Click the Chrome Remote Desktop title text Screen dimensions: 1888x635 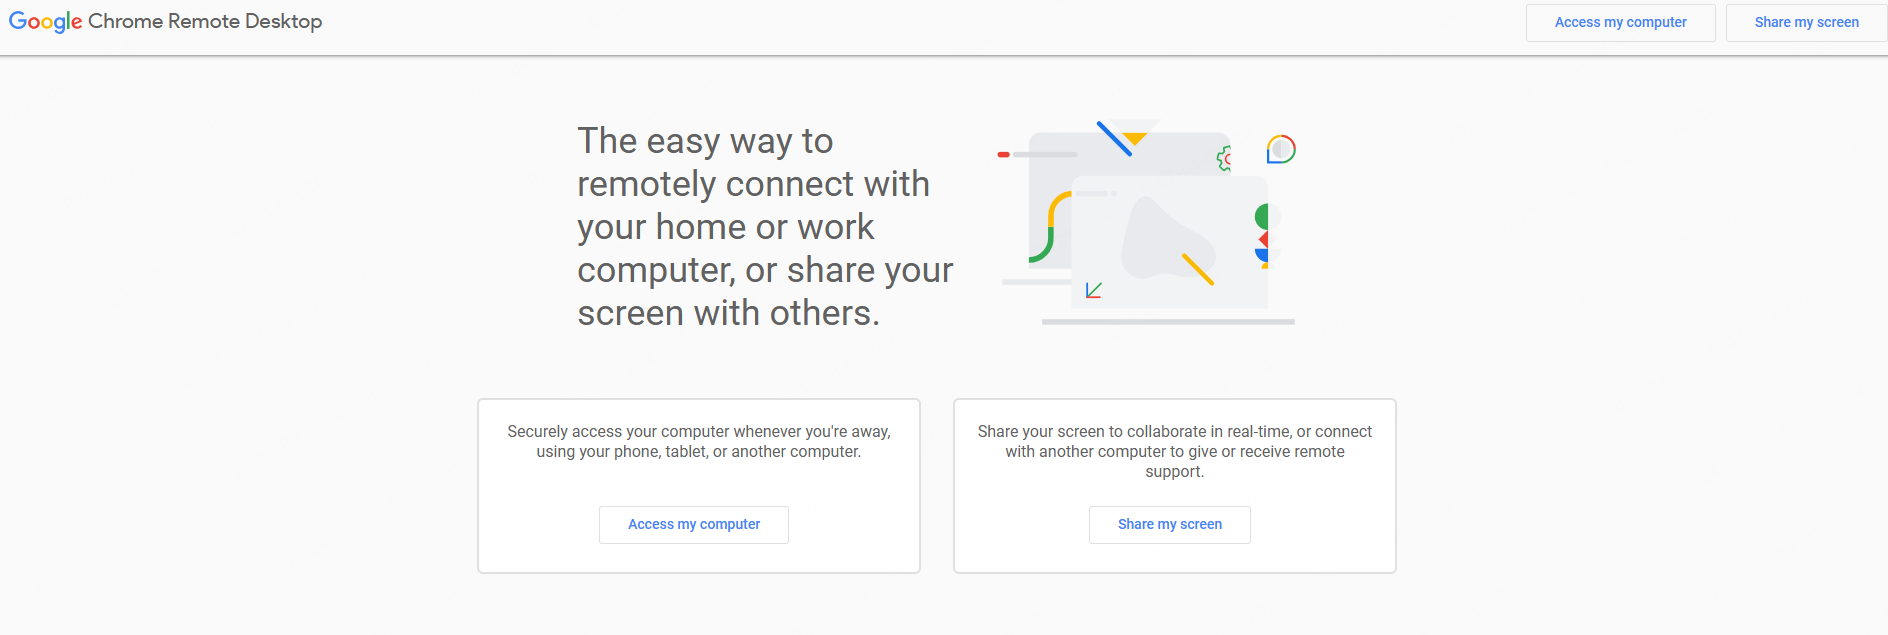pos(205,22)
